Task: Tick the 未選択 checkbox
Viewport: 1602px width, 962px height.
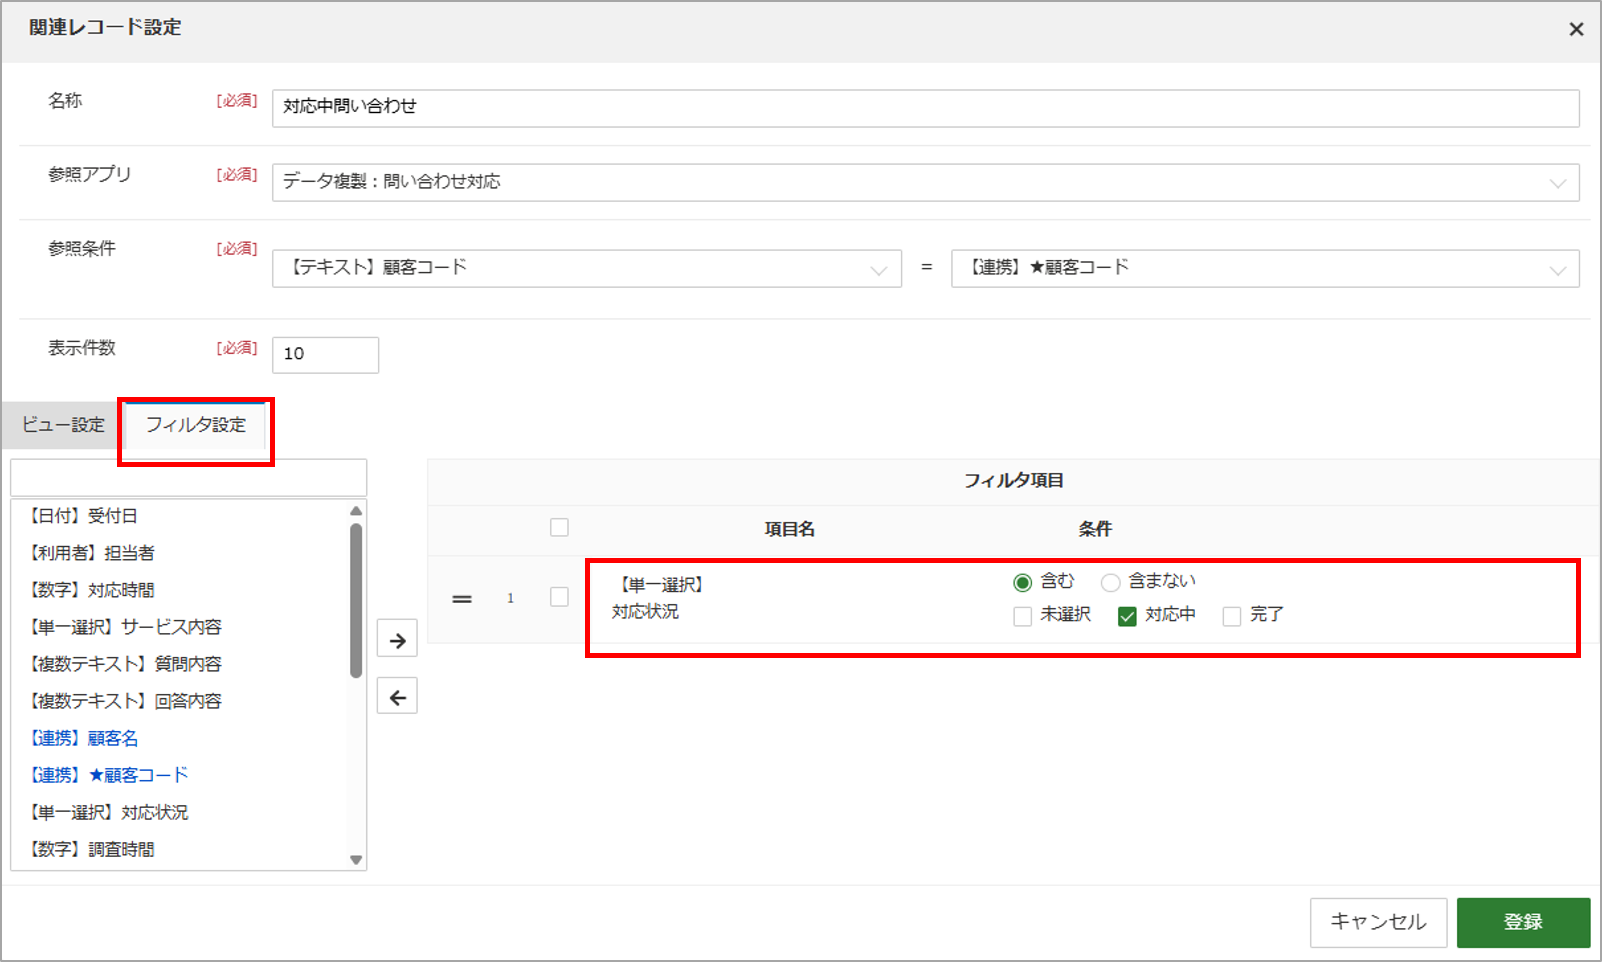Action: (x=1022, y=616)
